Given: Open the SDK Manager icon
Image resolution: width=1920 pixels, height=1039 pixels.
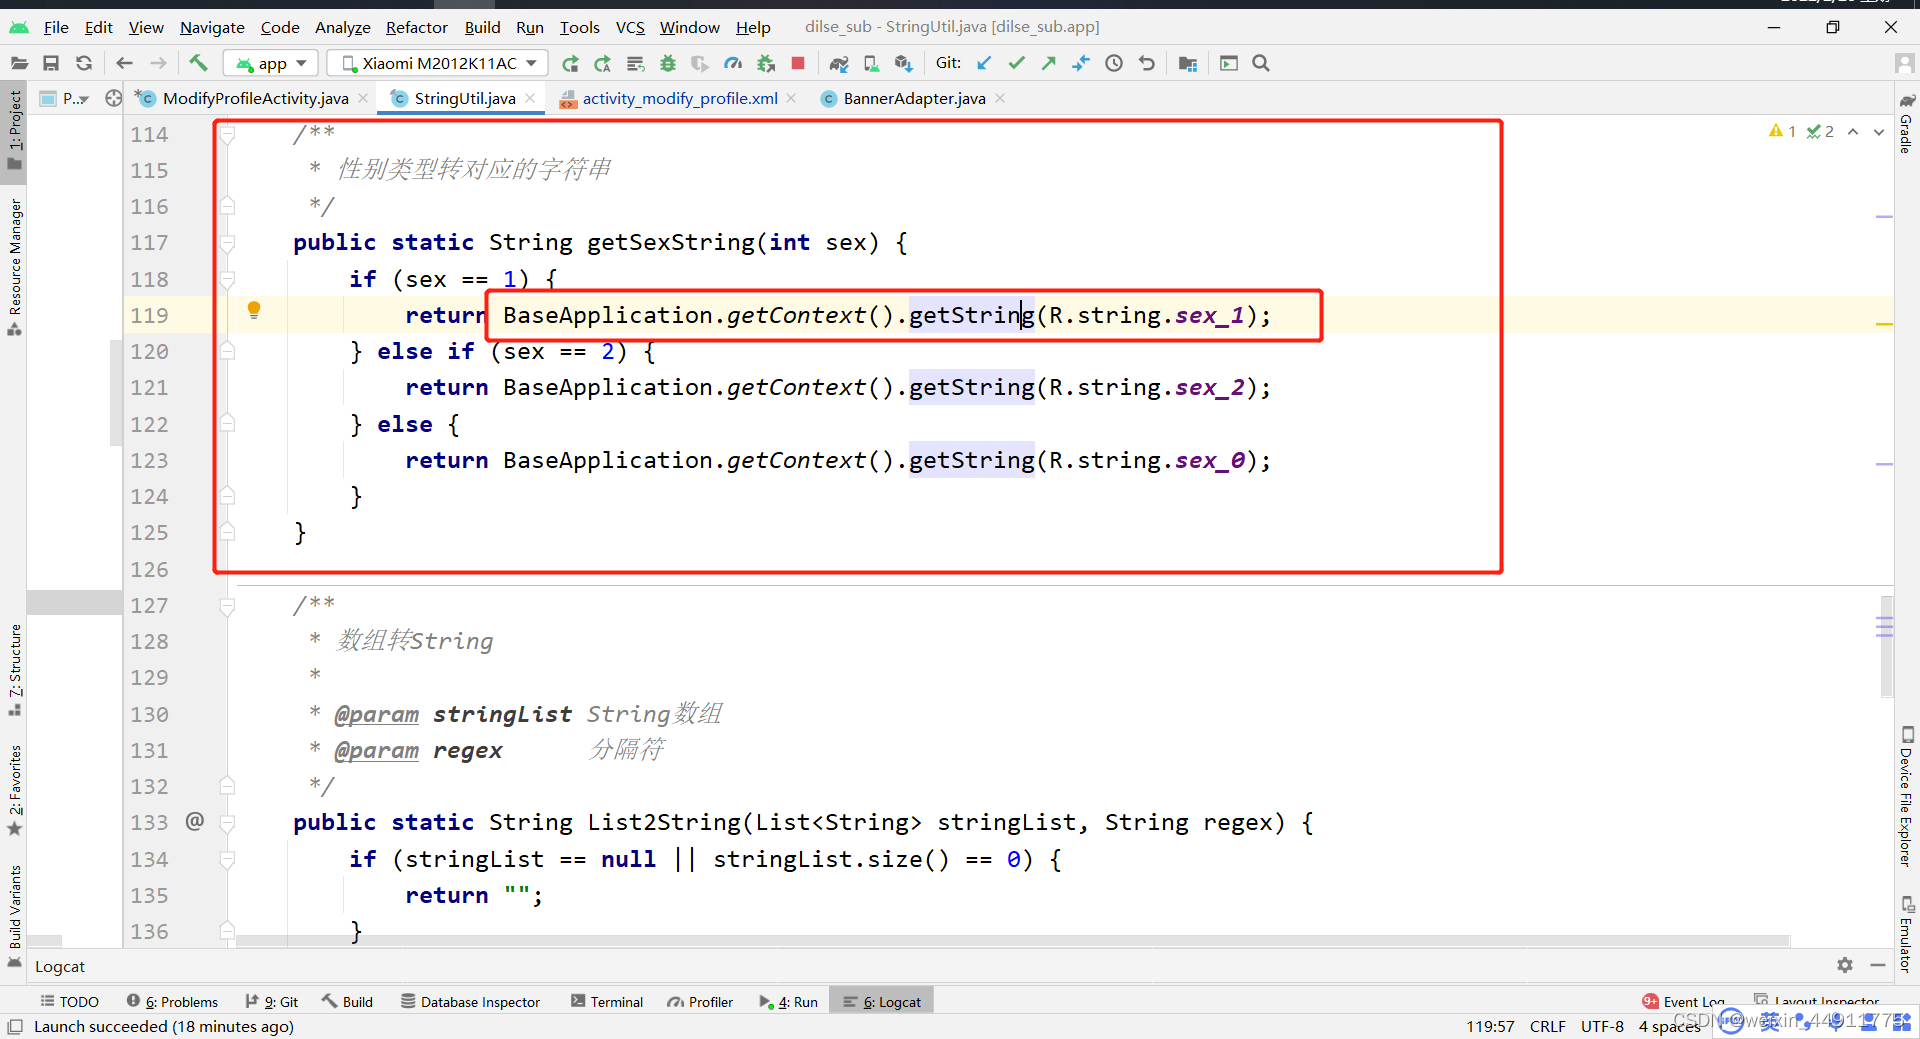Looking at the screenshot, I should click(x=904, y=63).
